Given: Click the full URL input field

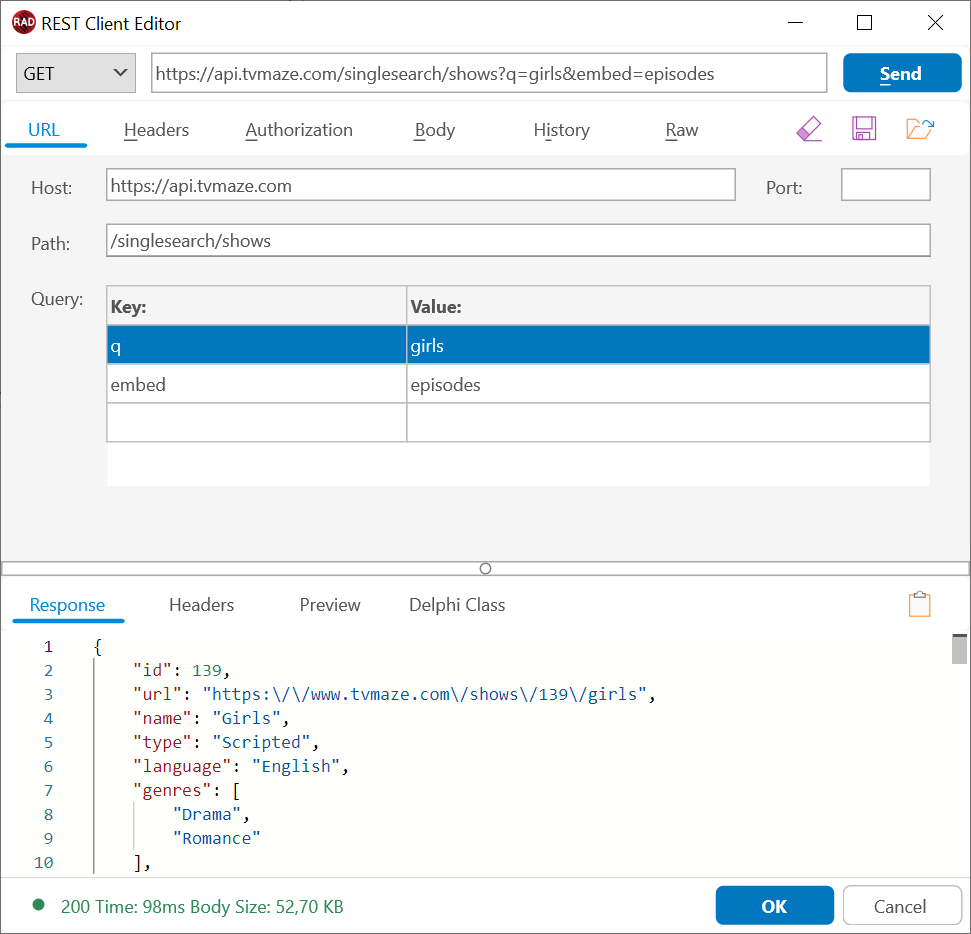Looking at the screenshot, I should coord(489,73).
